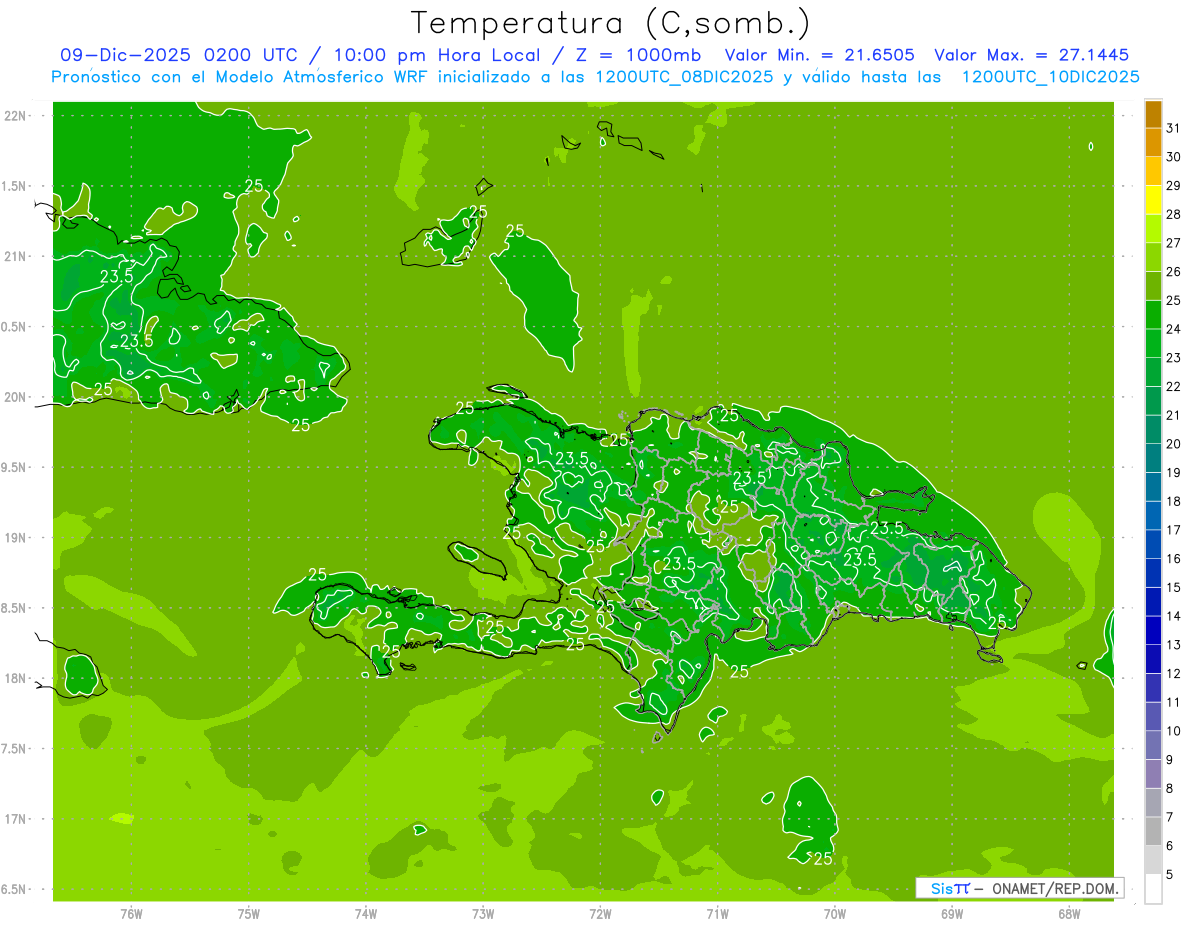This screenshot has height=927, width=1200.
Task: Select the '1200UTC_10DIC2025' valid-until time text
Action: pyautogui.click(x=1050, y=77)
